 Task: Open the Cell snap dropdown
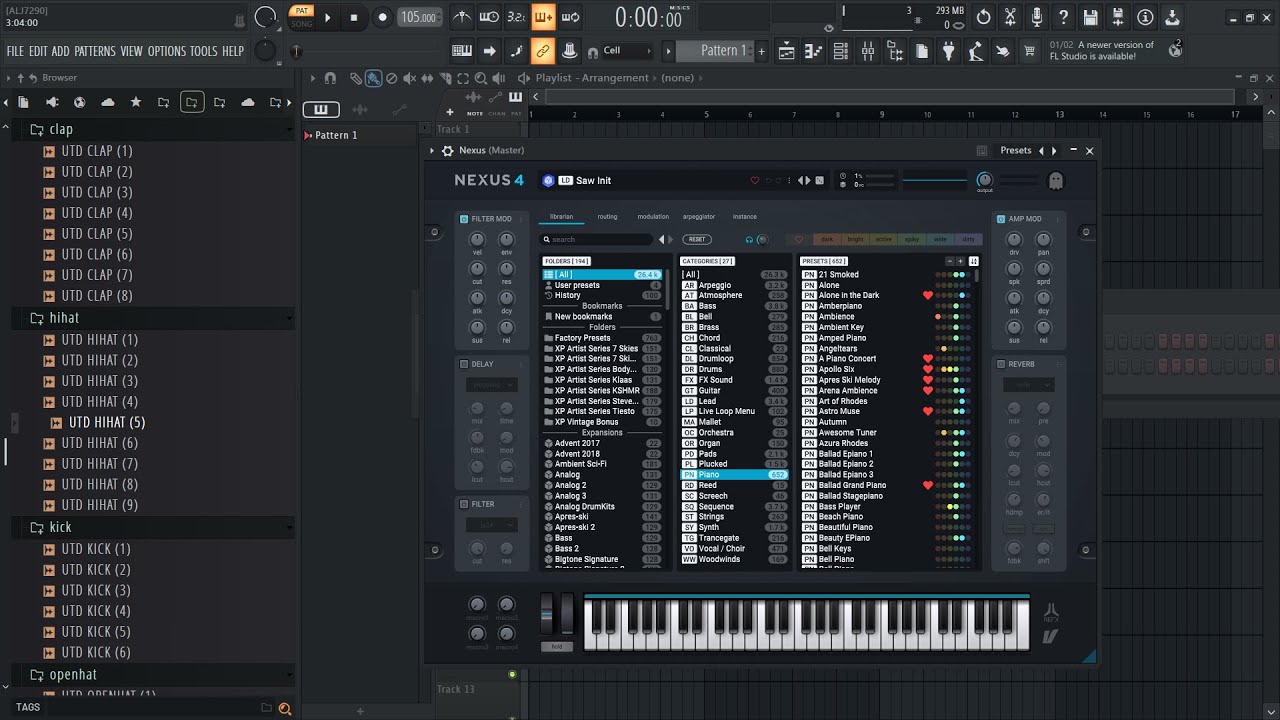pyautogui.click(x=627, y=51)
